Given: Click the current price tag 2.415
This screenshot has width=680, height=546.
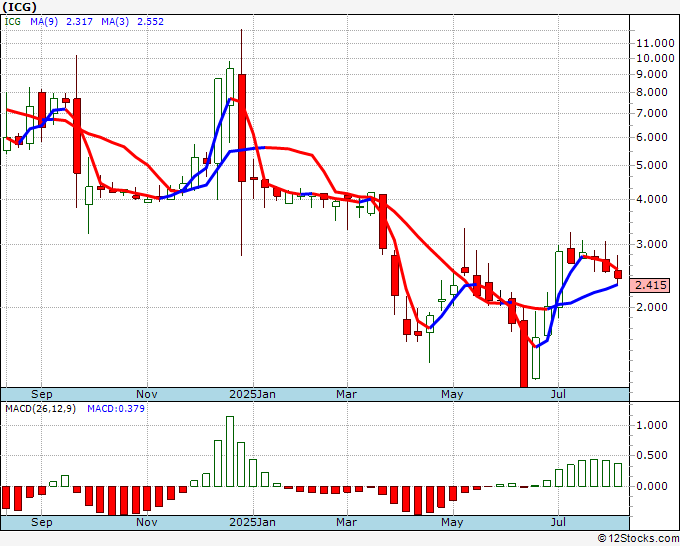Looking at the screenshot, I should pyautogui.click(x=651, y=285).
